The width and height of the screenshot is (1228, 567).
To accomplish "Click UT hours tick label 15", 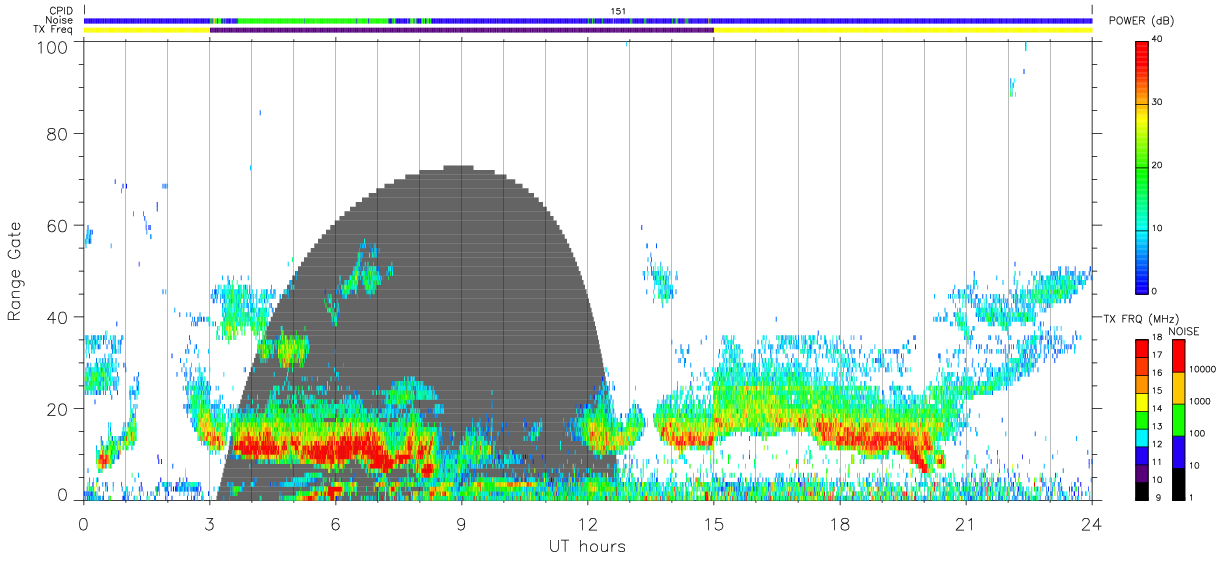I will coord(714,523).
